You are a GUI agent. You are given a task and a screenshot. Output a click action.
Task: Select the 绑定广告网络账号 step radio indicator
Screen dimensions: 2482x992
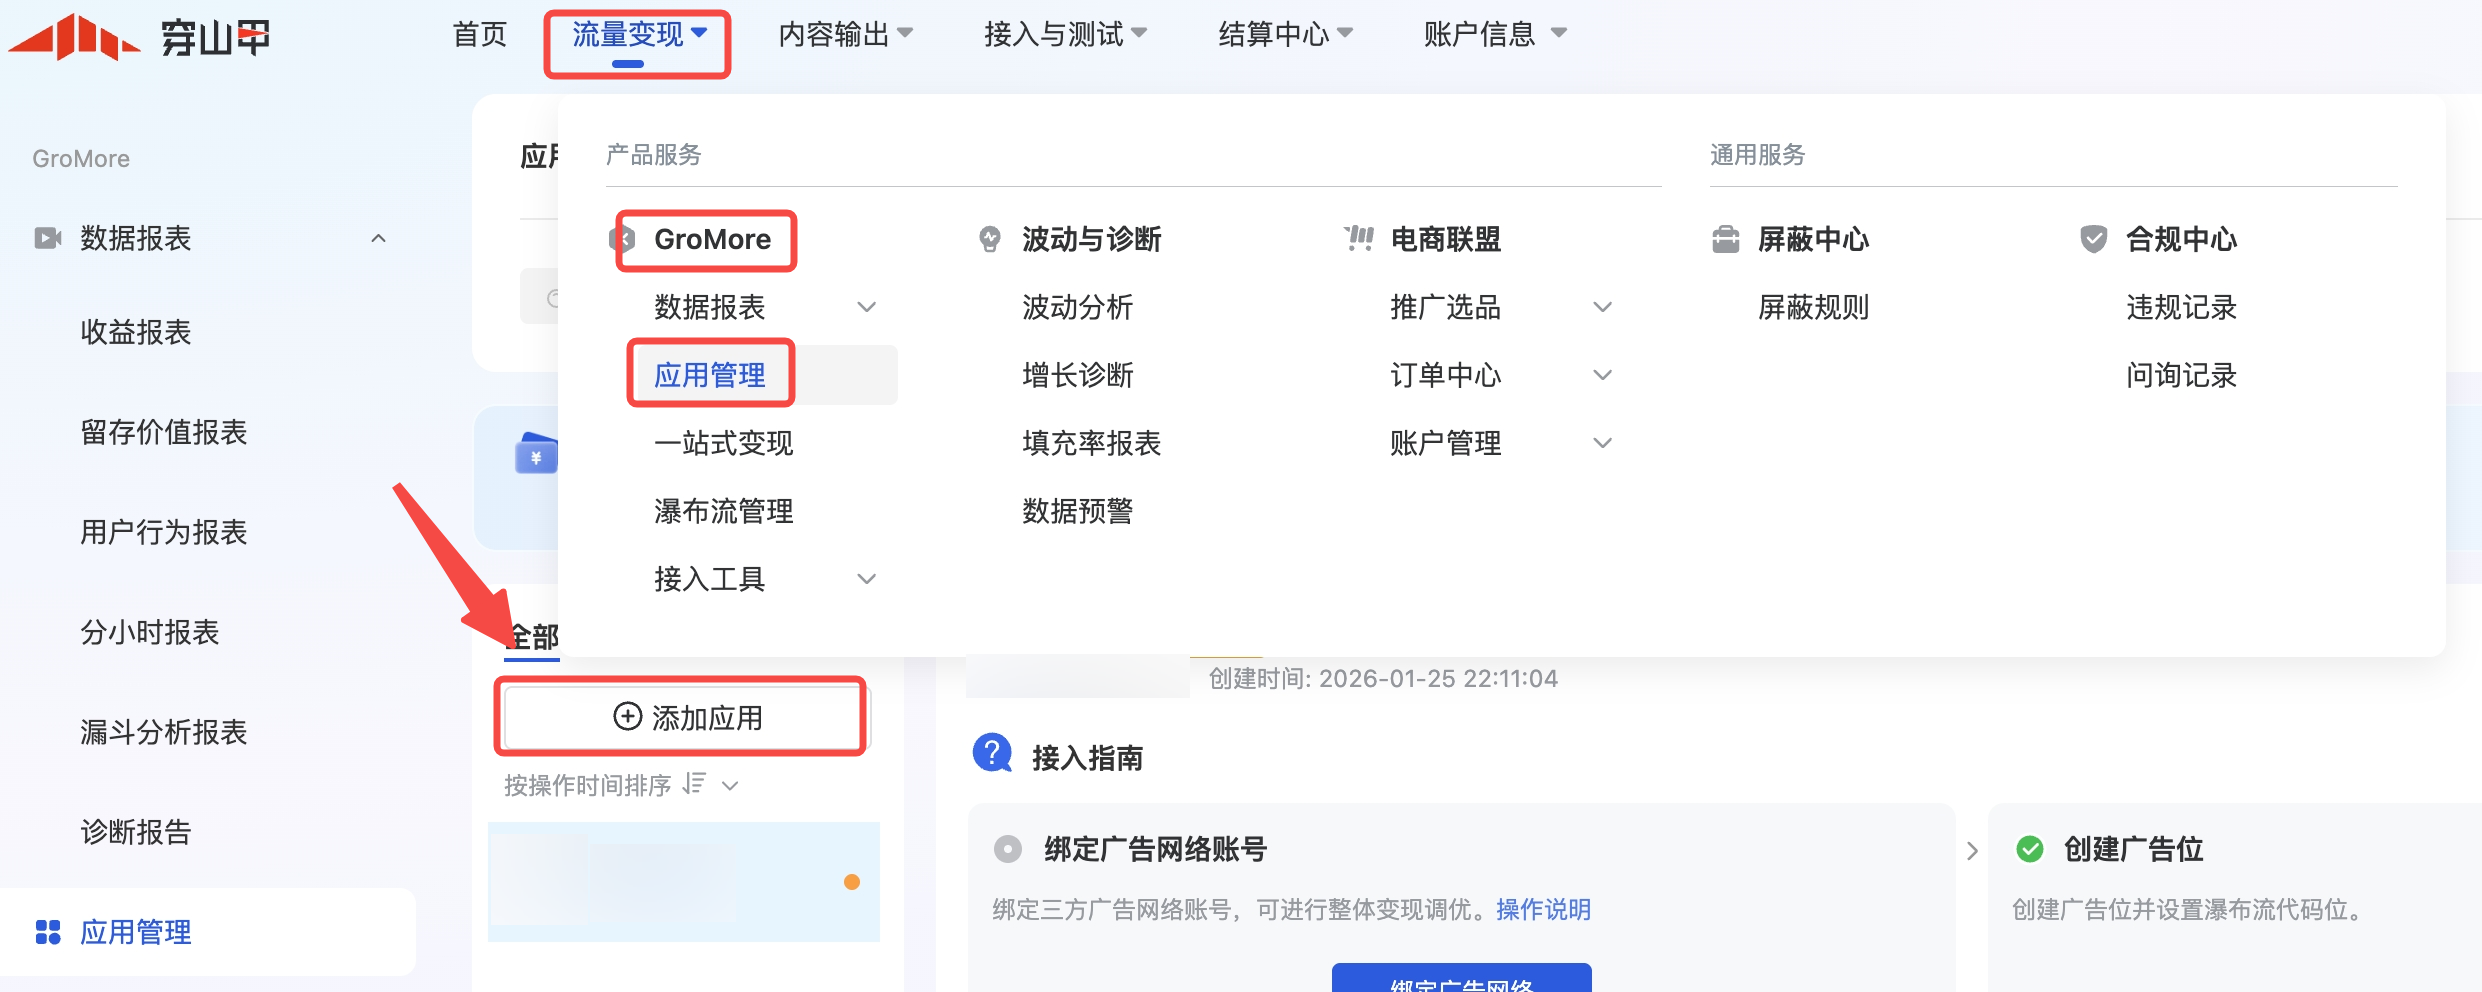tap(1008, 849)
